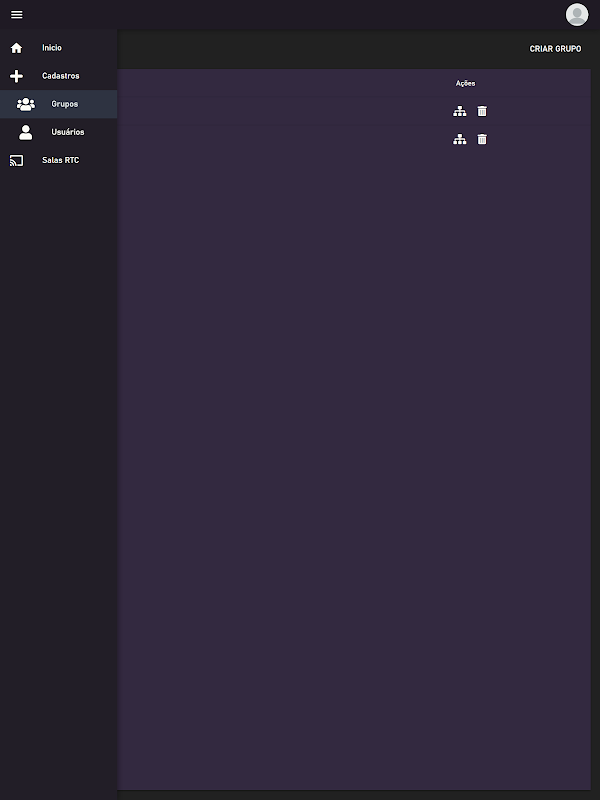Open hierarchy view for the first group row
This screenshot has height=800, width=600.
460,111
